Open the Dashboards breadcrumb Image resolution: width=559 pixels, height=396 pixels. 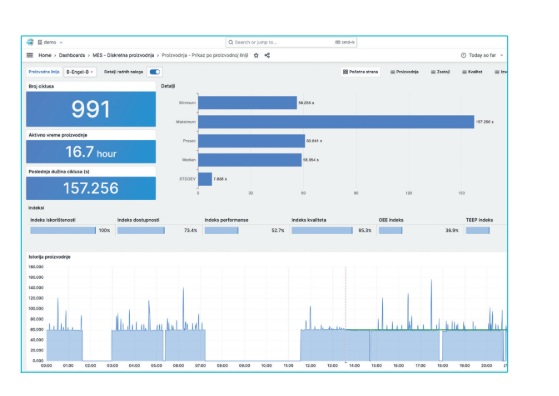(72, 55)
